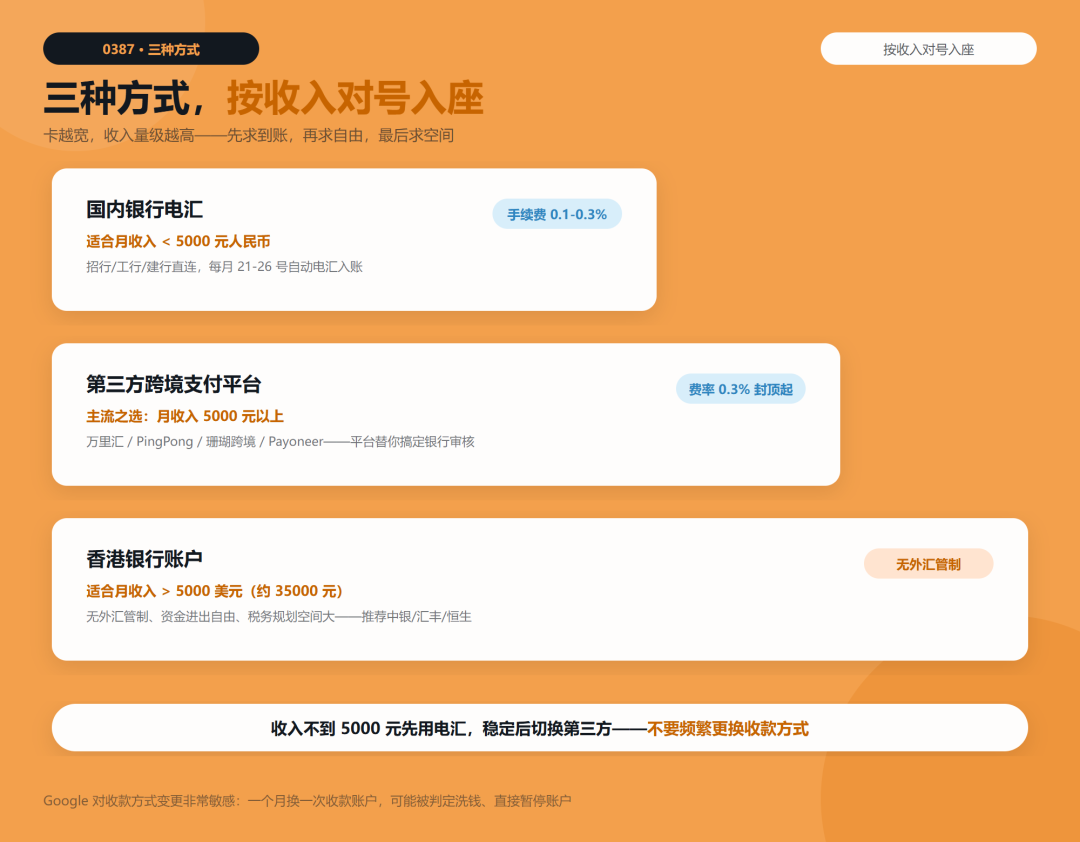Click the banner "收入不到 5000 元先用电汇" text

[539, 728]
